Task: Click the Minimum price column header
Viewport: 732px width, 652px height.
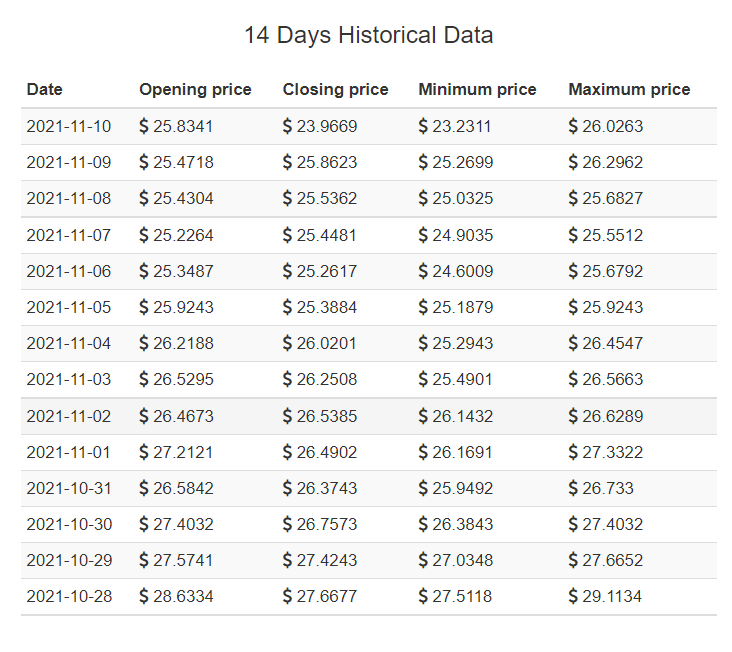Action: click(477, 90)
